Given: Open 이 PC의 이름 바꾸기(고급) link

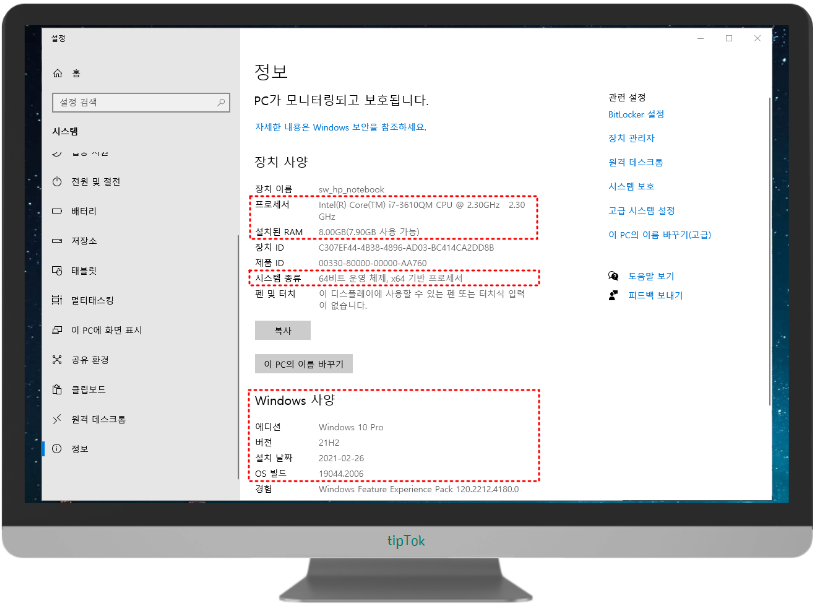Looking at the screenshot, I should [x=659, y=235].
